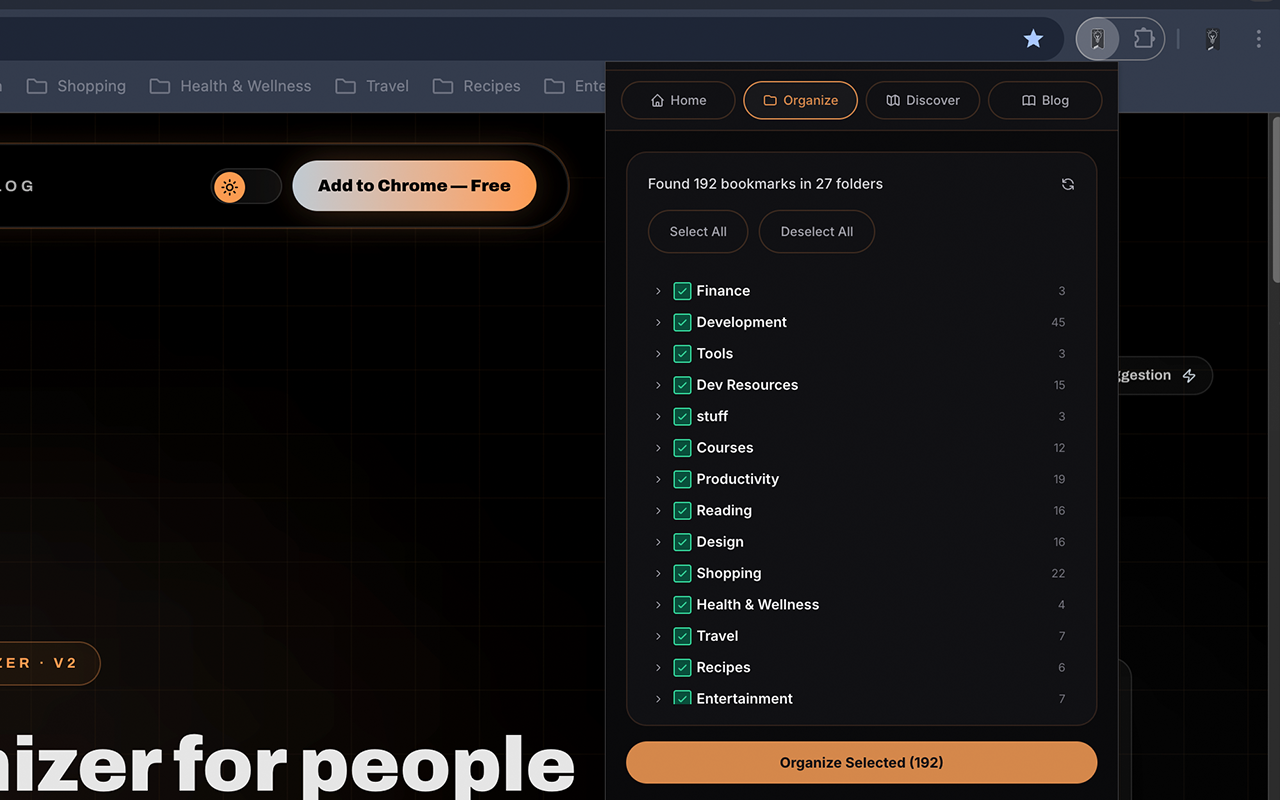Expand the Health & Wellness chevron
1280x800 pixels.
point(658,605)
